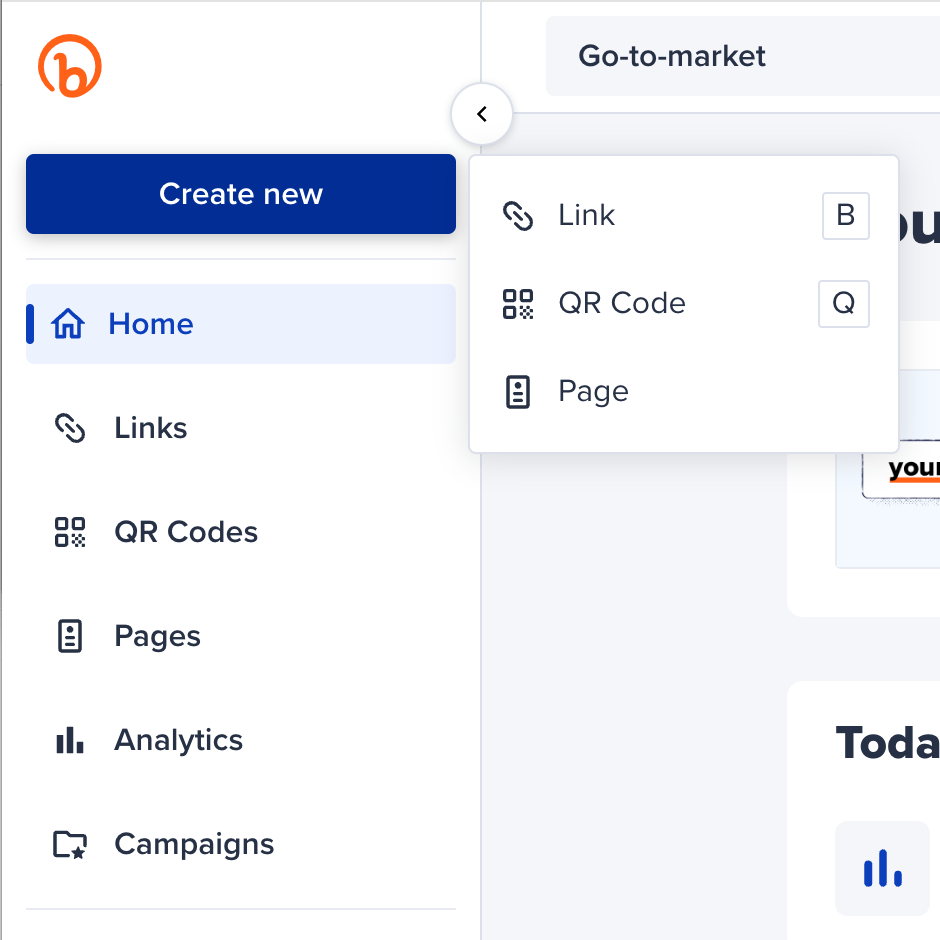This screenshot has width=940, height=940.
Task: Click the Links chain icon in sidebar
Action: (x=69, y=427)
